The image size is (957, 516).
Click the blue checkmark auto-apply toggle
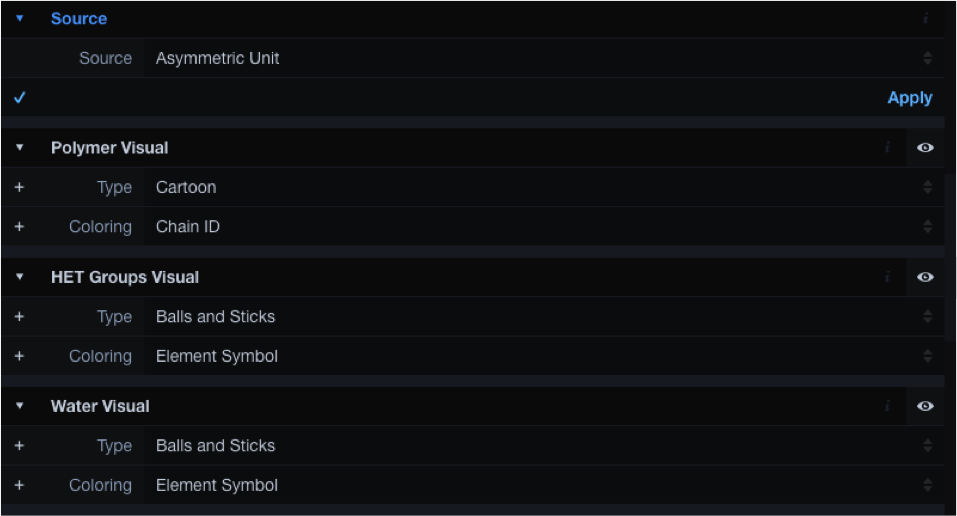(x=20, y=98)
